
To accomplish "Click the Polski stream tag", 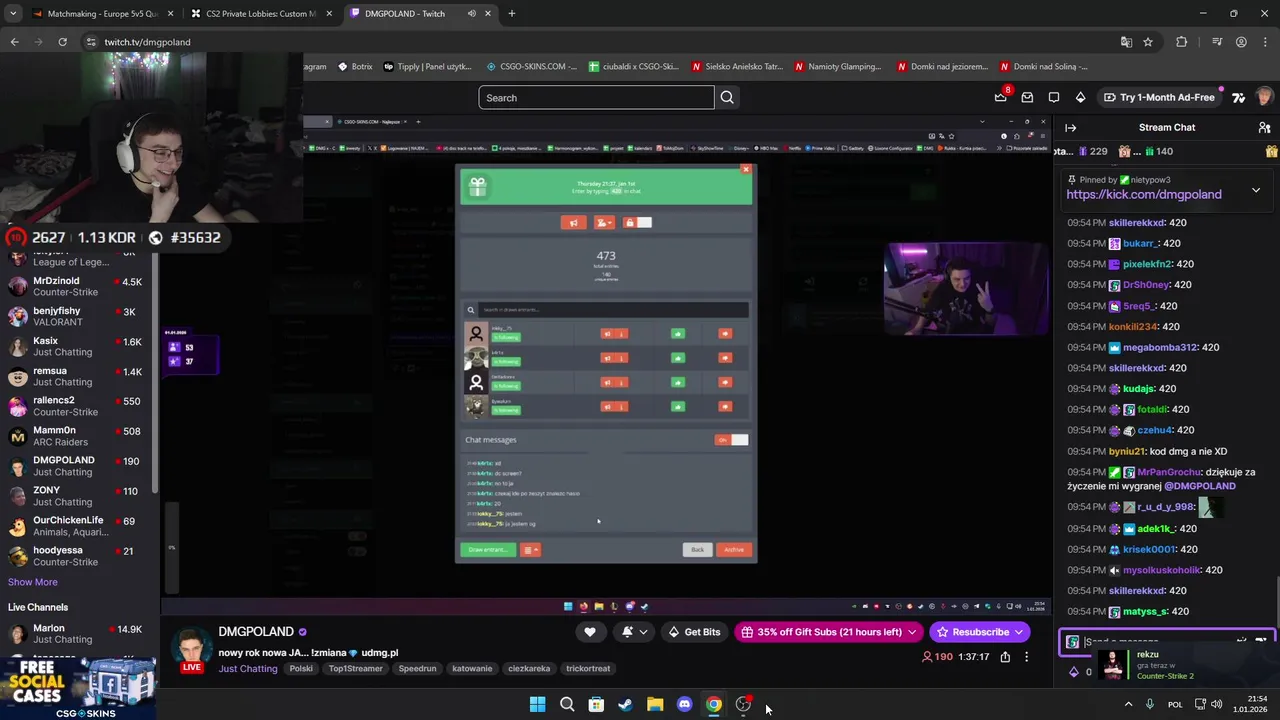I will [x=301, y=669].
